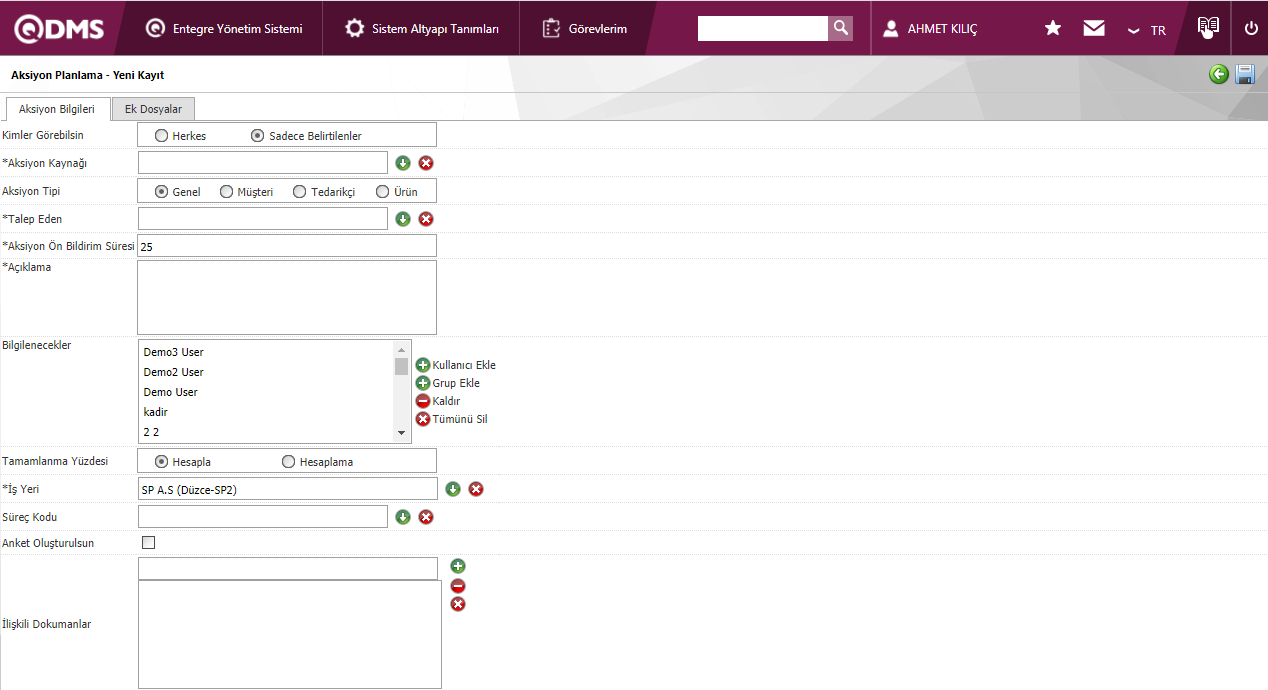Viewport: 1268px width, 690px height.
Task: Open the messages envelope icon
Action: [1094, 28]
